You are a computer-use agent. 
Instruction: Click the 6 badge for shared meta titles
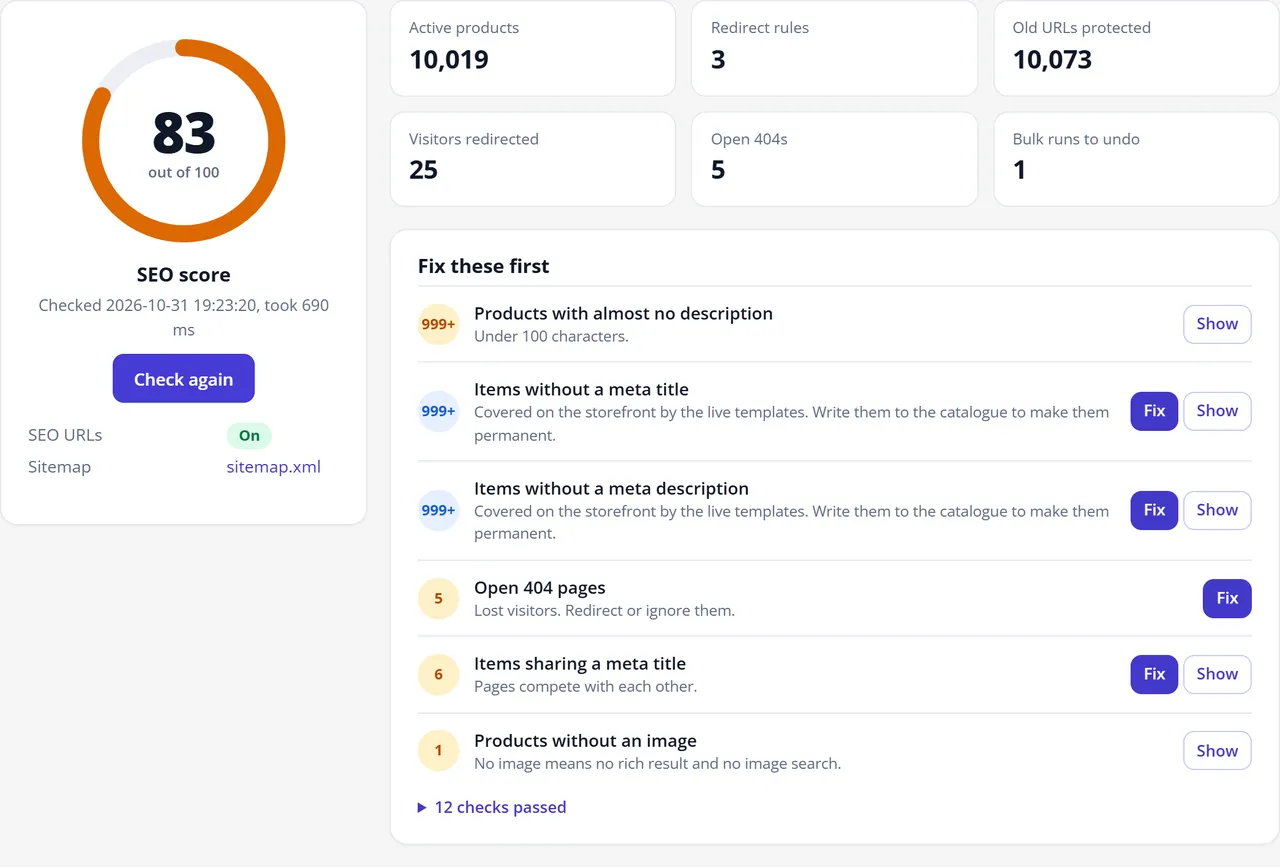point(438,674)
